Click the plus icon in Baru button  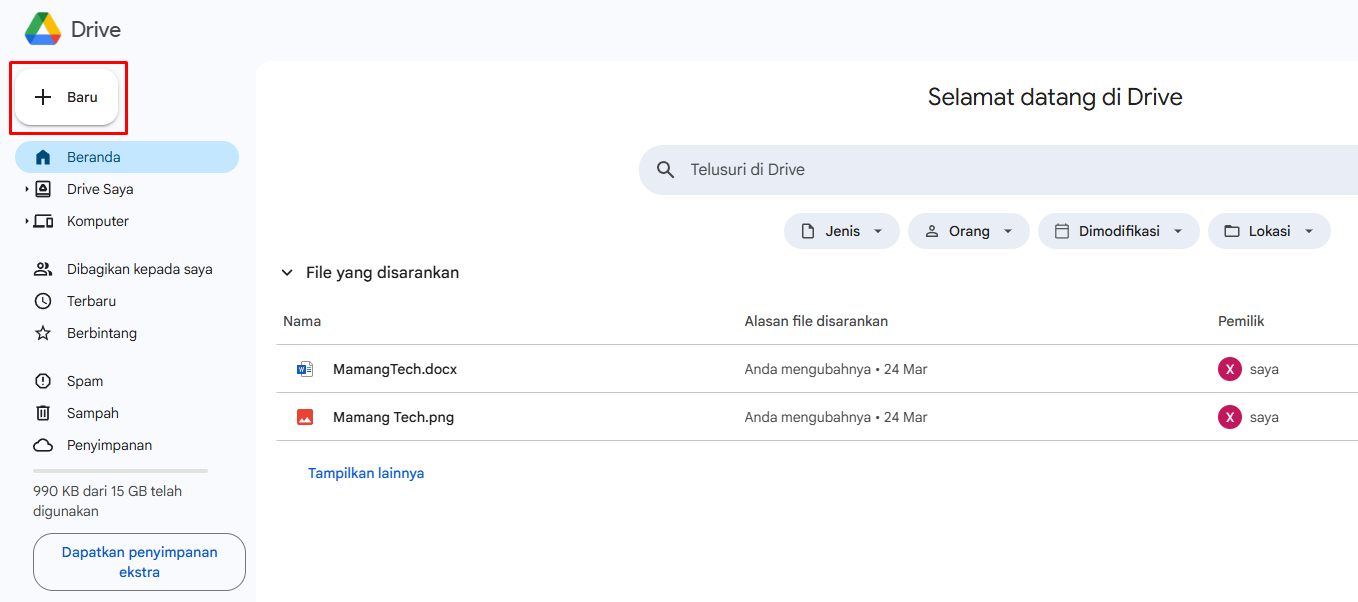coord(43,97)
